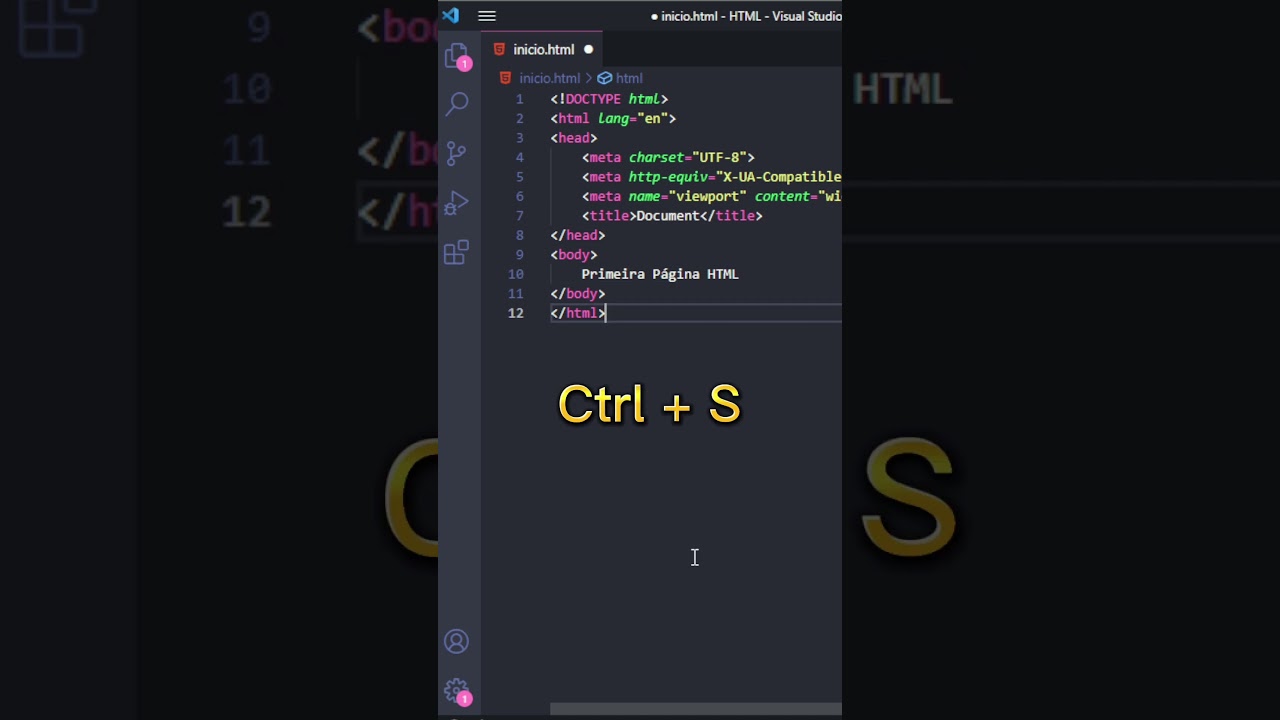The width and height of the screenshot is (1280, 720).
Task: Click line number 12 in the gutter
Action: (x=515, y=313)
